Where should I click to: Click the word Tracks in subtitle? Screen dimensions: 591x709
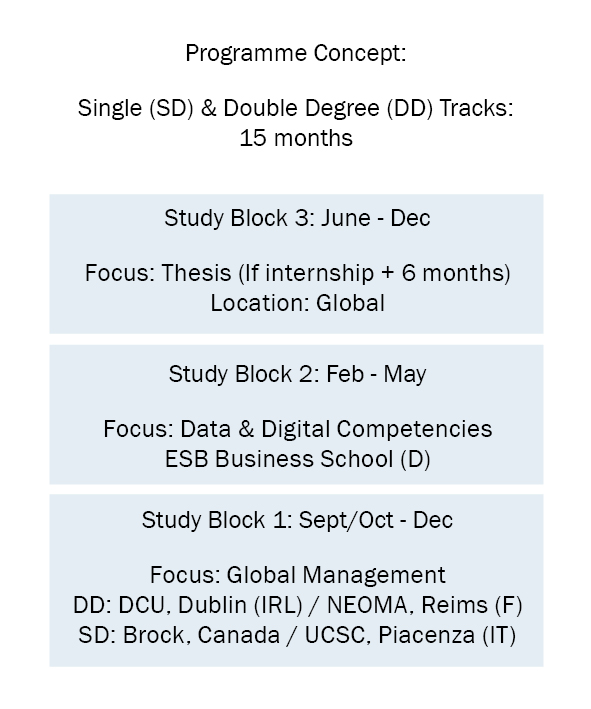click(476, 109)
